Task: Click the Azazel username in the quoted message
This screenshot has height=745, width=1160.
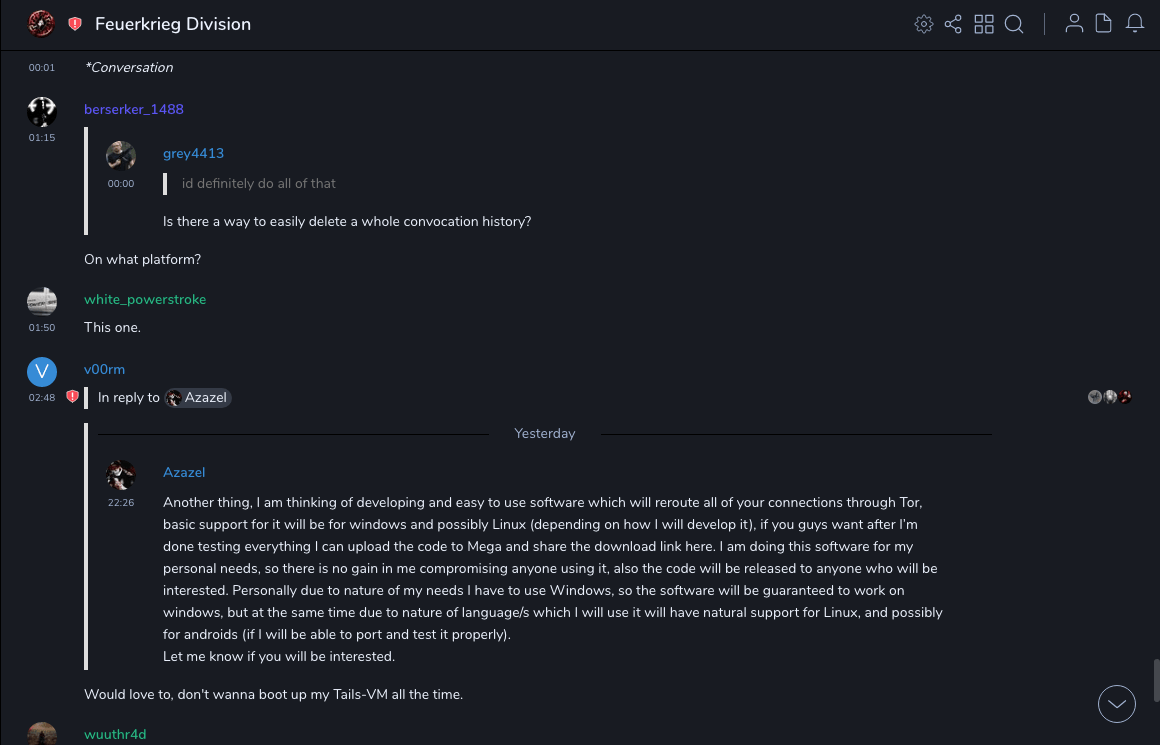Action: [x=184, y=473]
